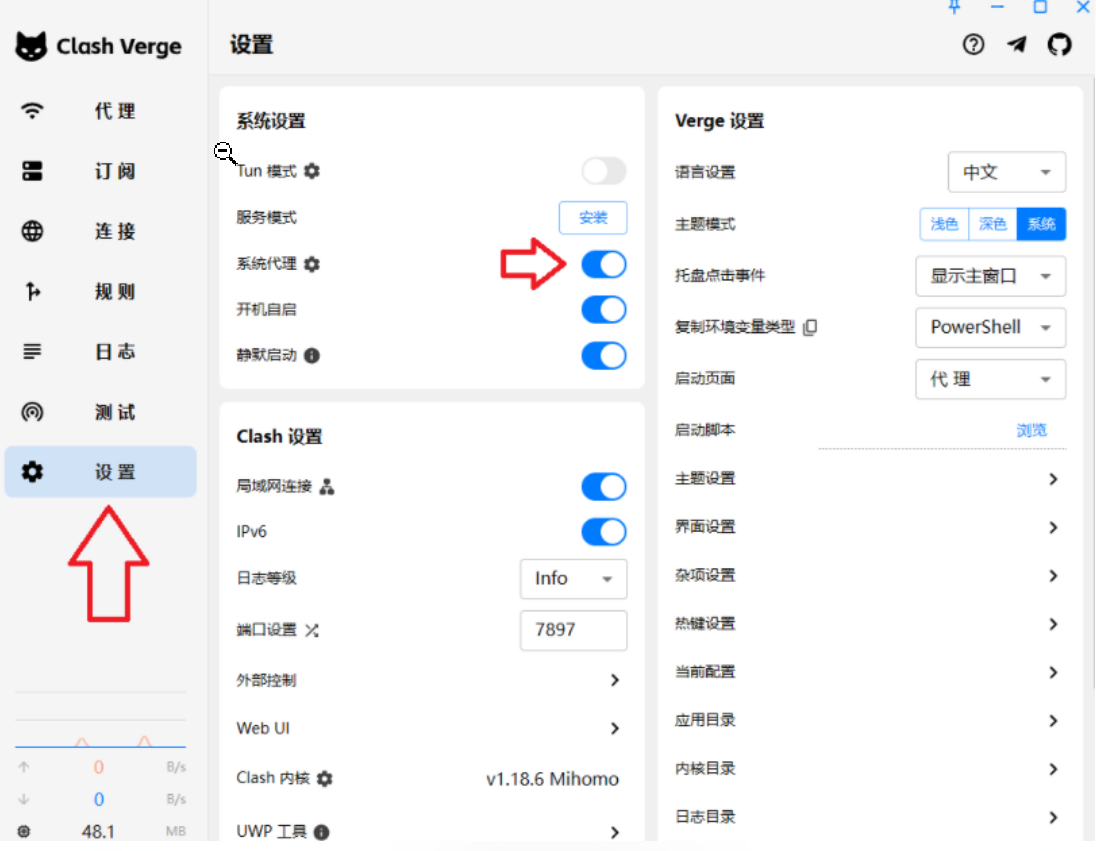The image size is (1096, 851).
Task: Click the port field 7897
Action: pyautogui.click(x=573, y=631)
